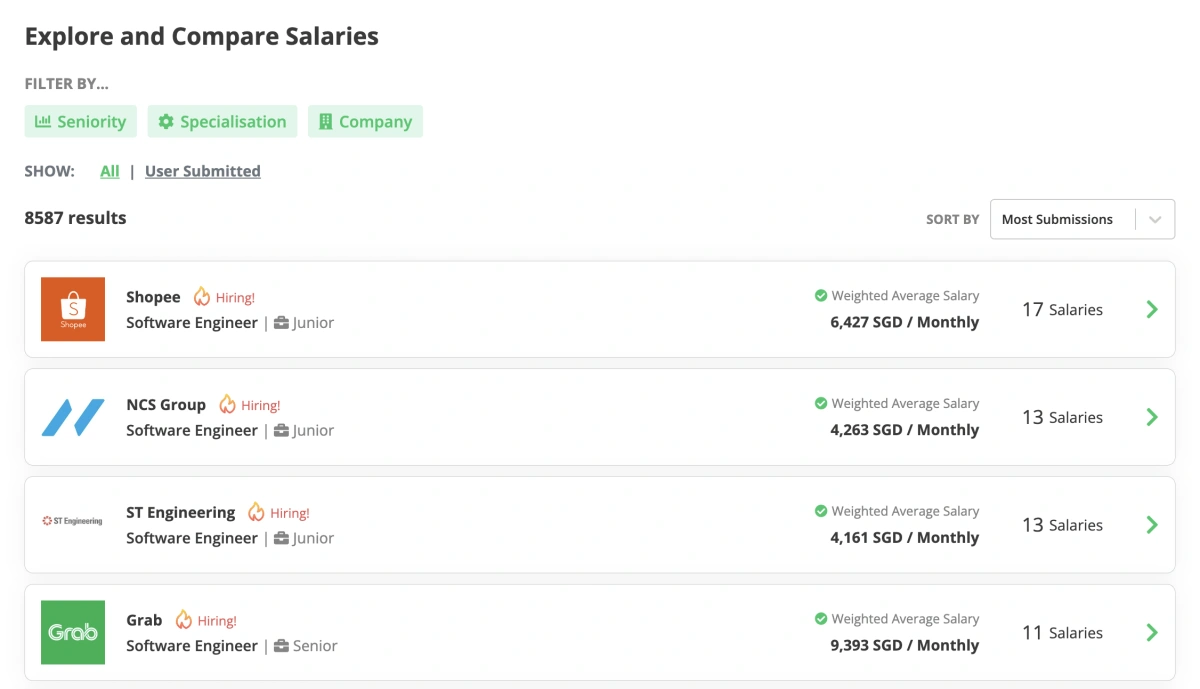The width and height of the screenshot is (1200, 689).
Task: Click the Shopee logo
Action: point(72,309)
